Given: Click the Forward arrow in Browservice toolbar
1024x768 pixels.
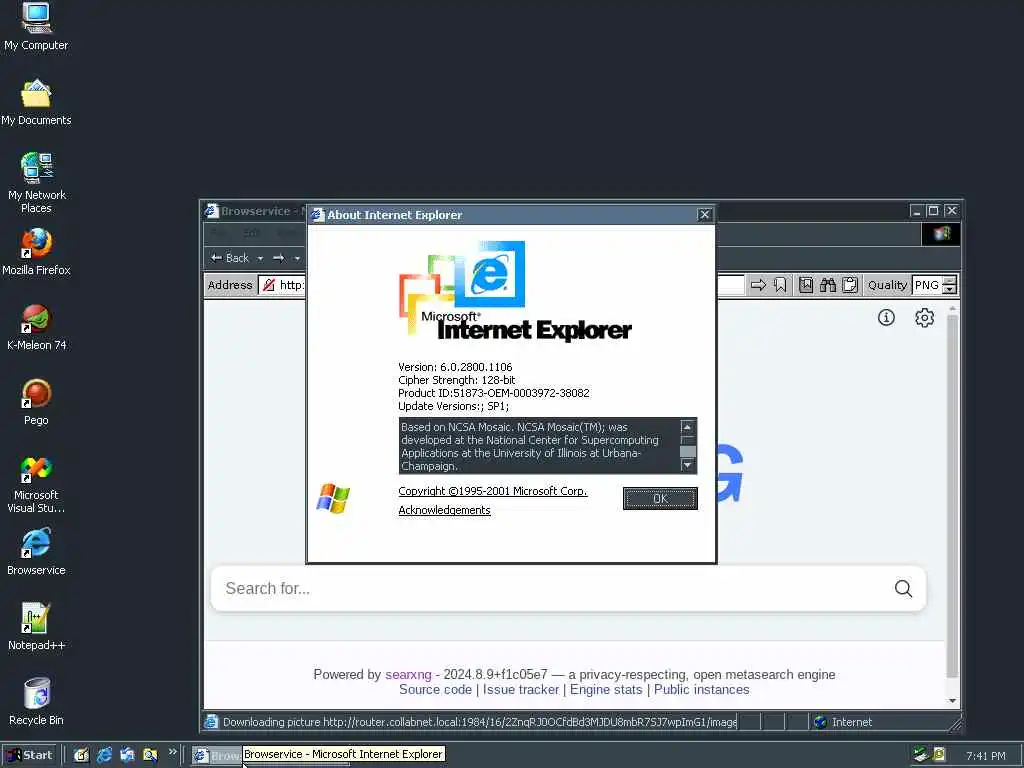Looking at the screenshot, I should [x=279, y=258].
